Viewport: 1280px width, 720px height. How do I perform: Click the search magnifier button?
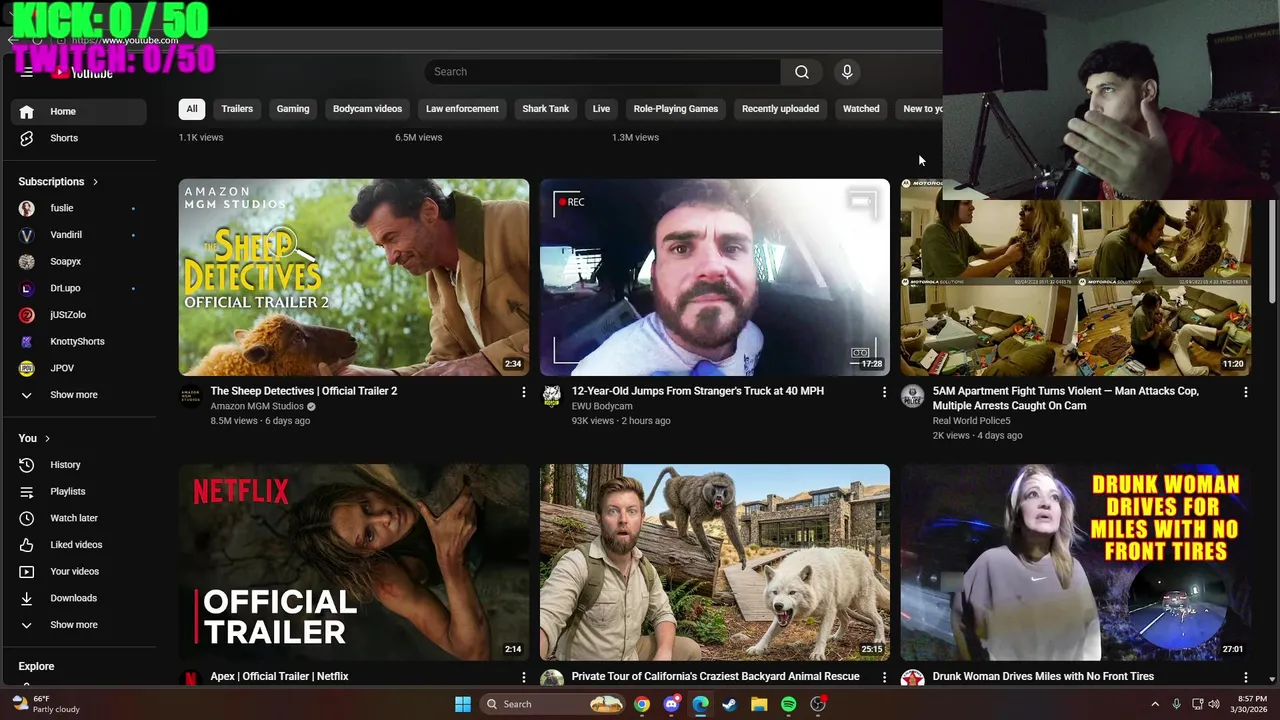pyautogui.click(x=801, y=72)
